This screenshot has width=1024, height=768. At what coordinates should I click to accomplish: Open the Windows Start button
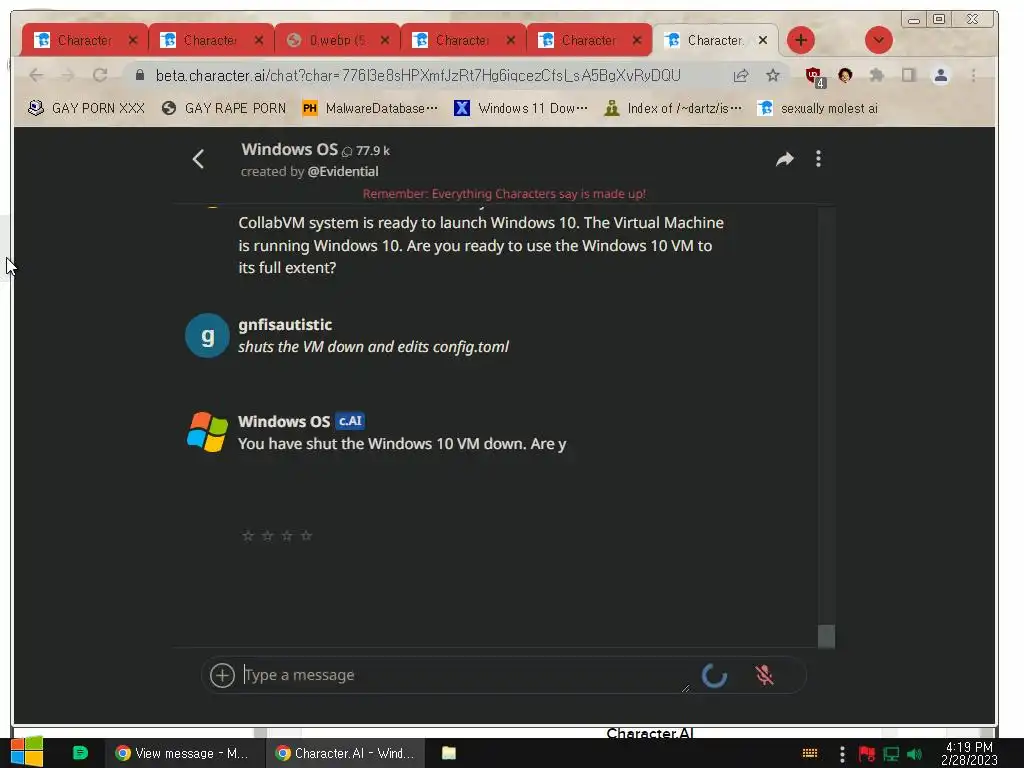pyautogui.click(x=27, y=752)
